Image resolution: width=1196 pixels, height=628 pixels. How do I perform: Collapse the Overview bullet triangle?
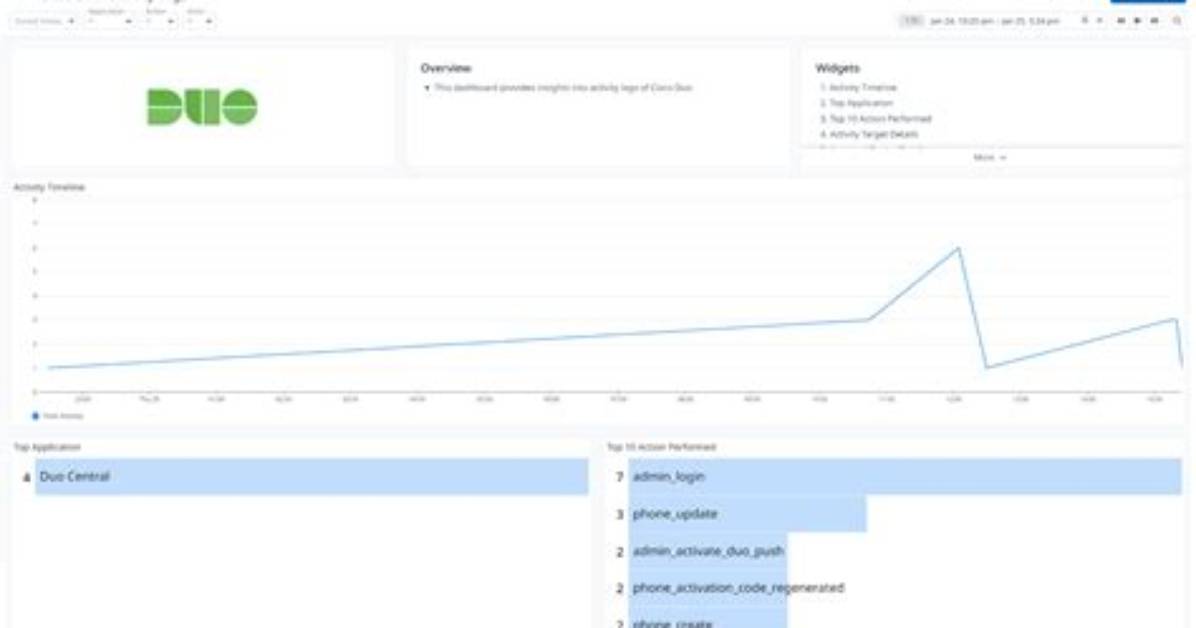point(427,88)
